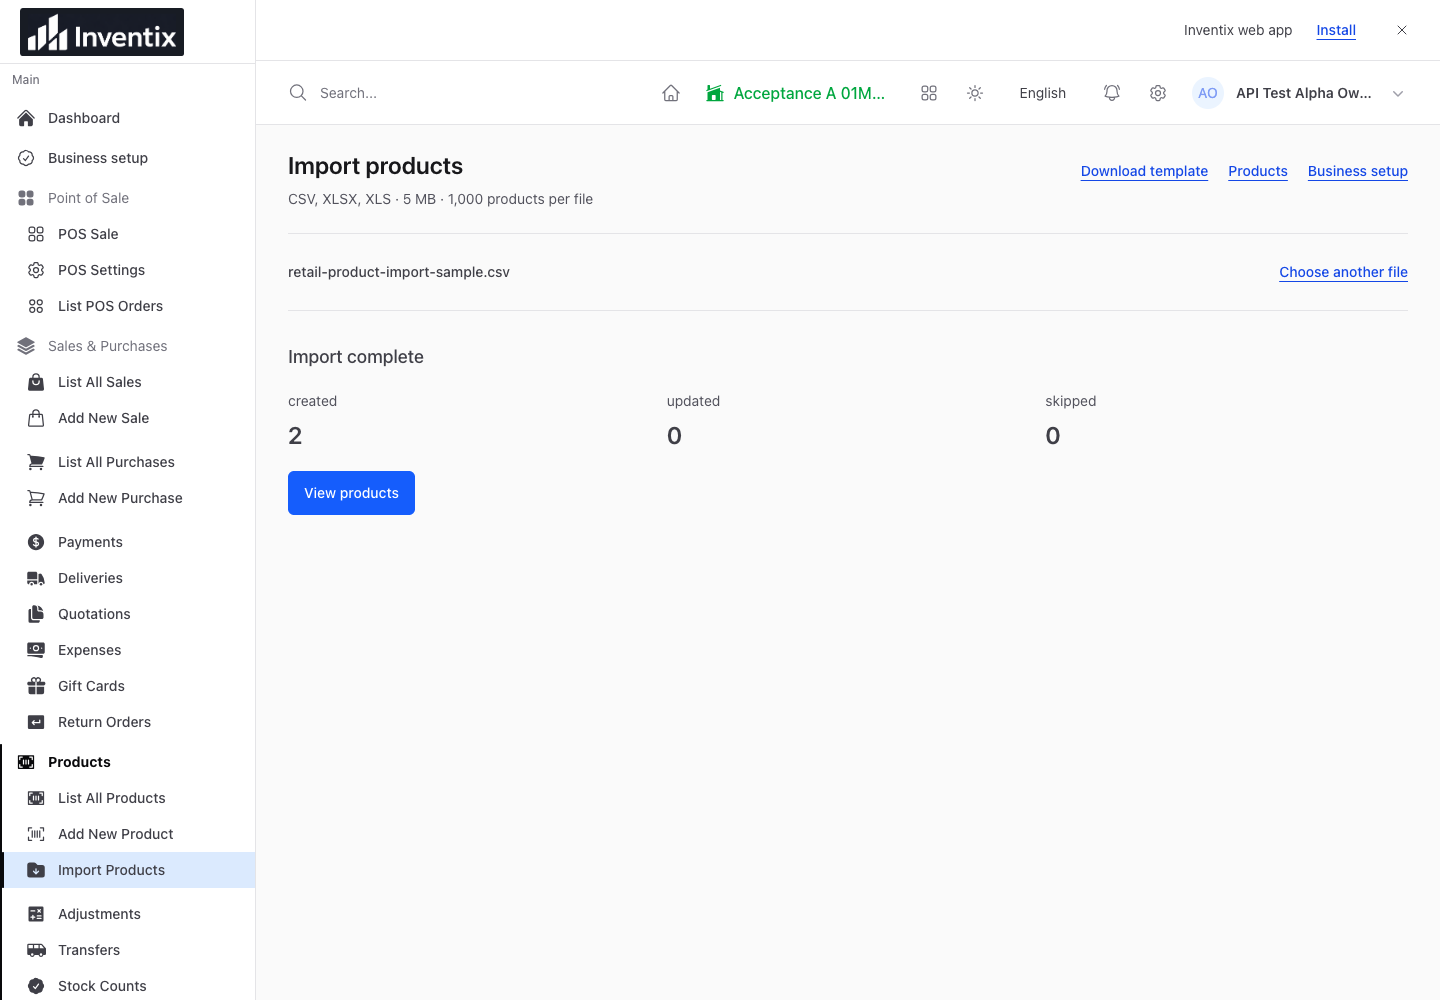Open Return Orders icon in sidebar
Screen dimensions: 1440x1000
(36, 722)
